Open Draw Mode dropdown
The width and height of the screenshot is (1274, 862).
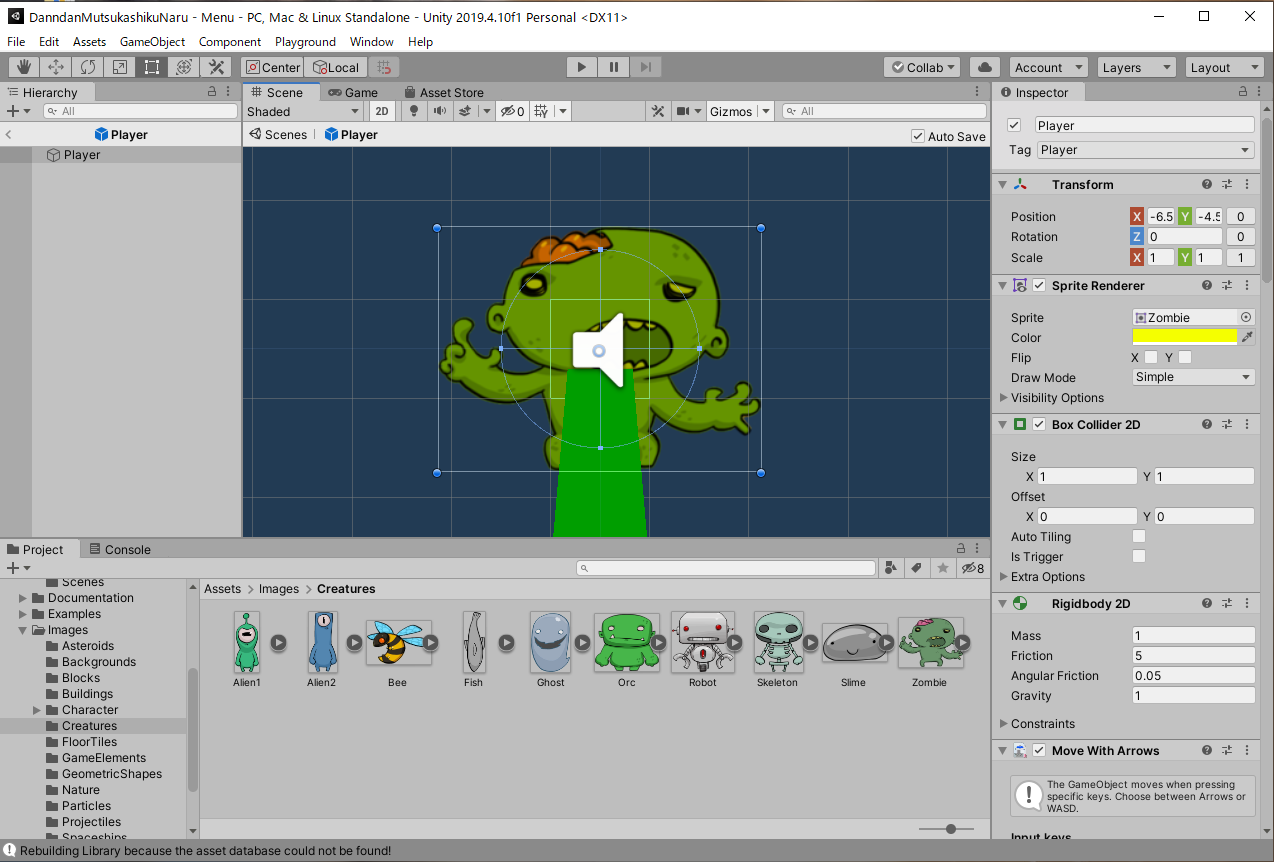coord(1193,377)
